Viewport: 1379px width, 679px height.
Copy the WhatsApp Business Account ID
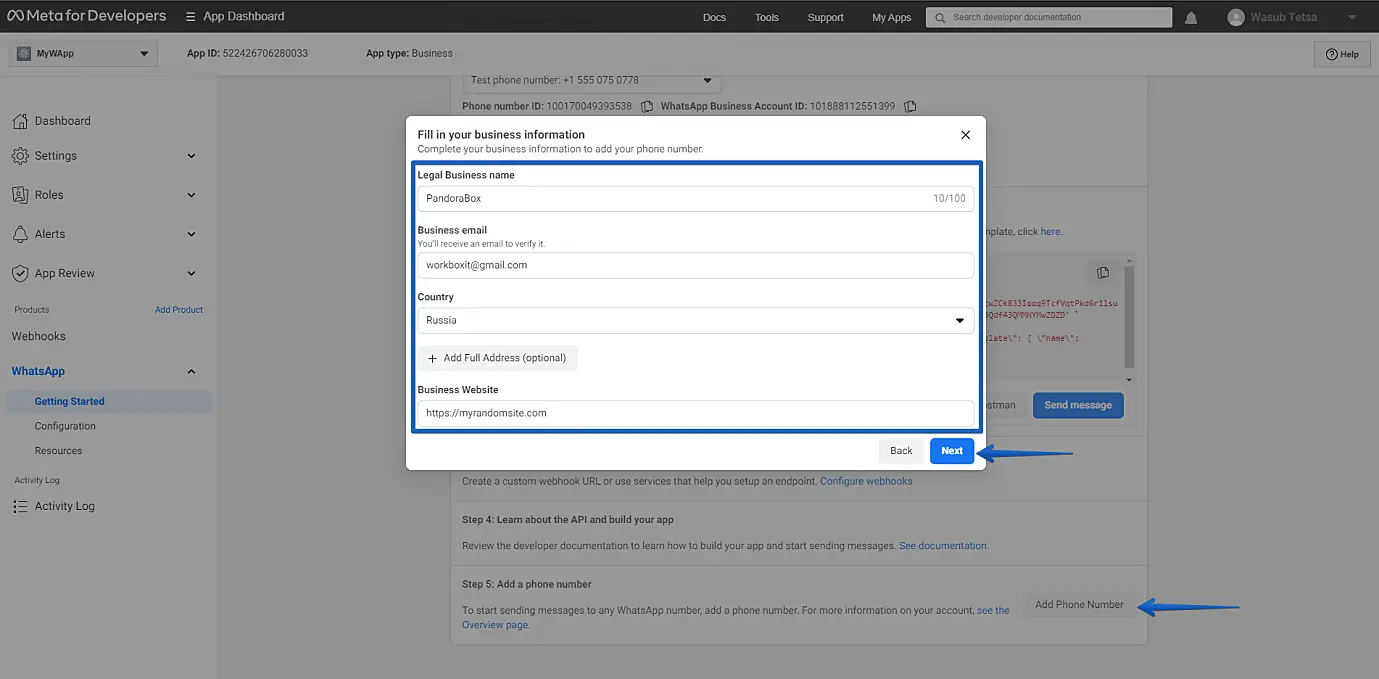point(910,106)
